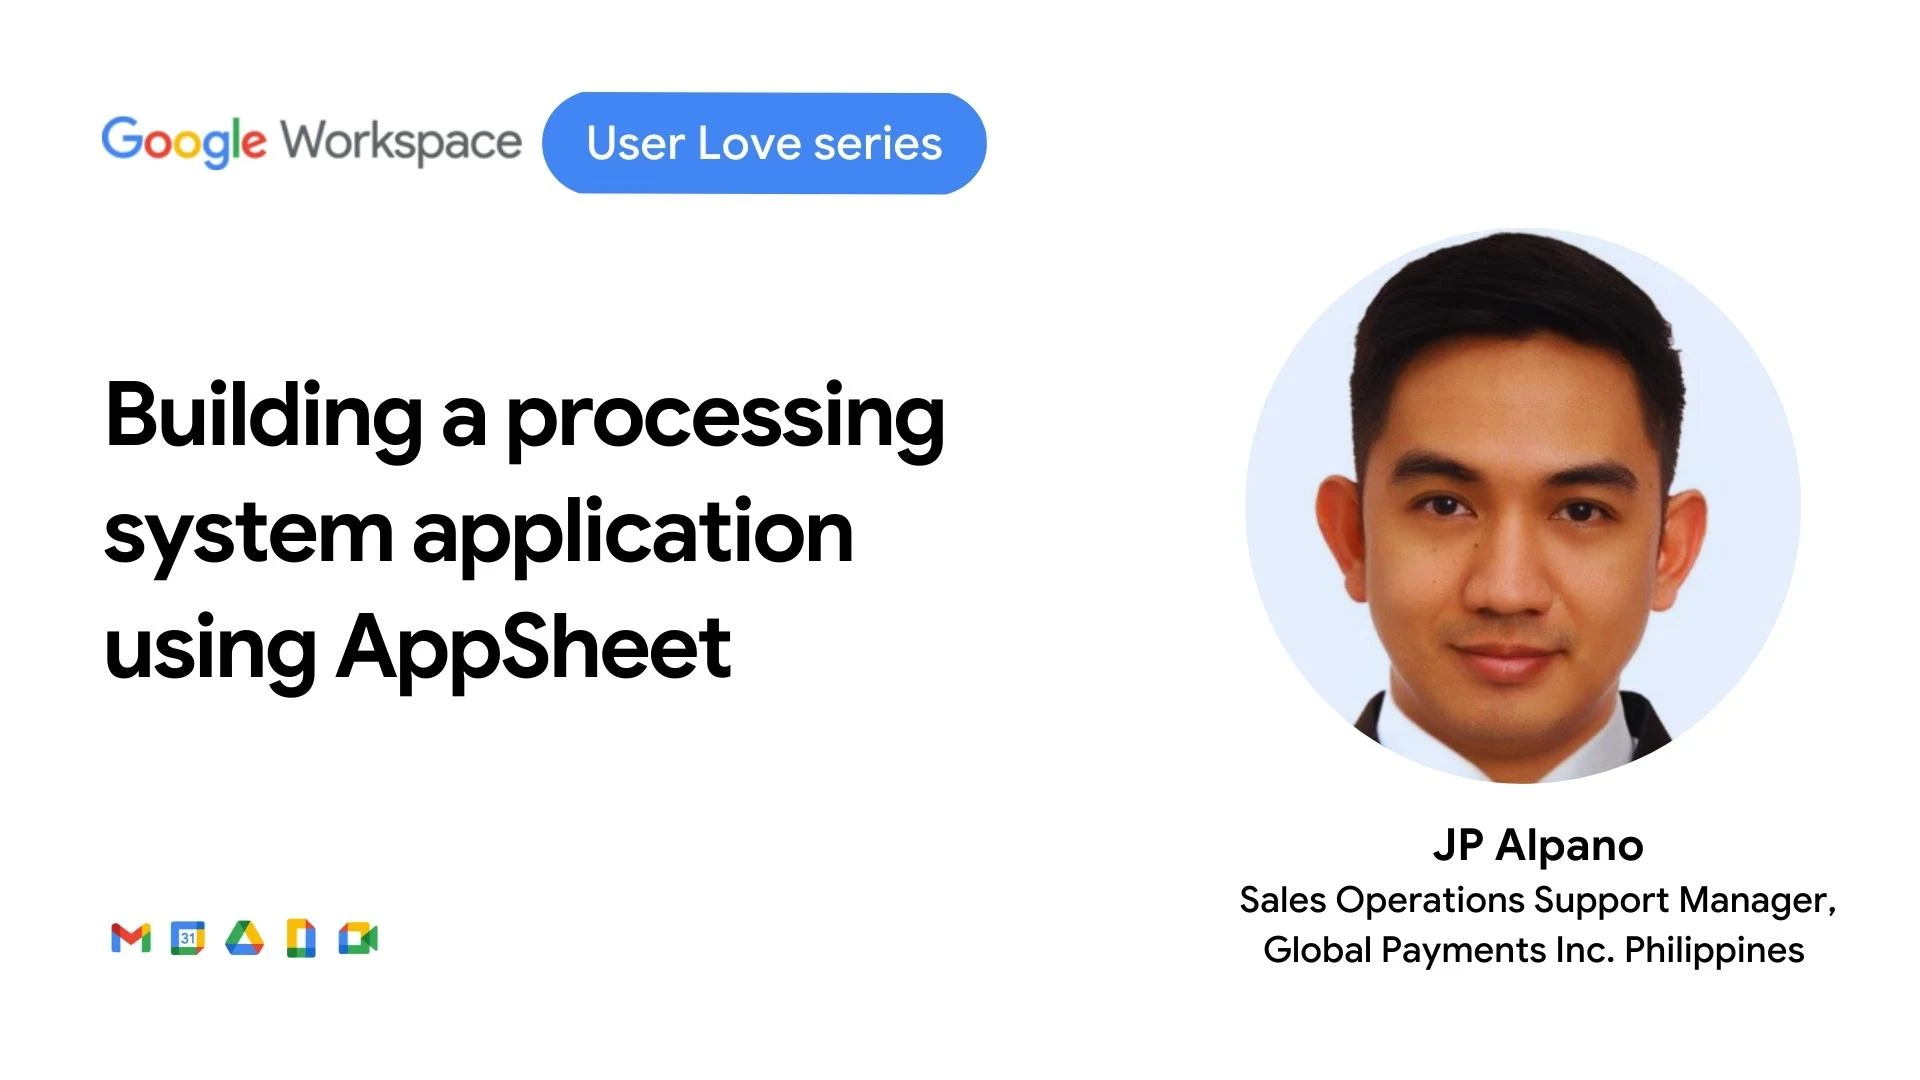Click the speaker's circular portrait photo
1920x1080 pixels.
point(1522,506)
